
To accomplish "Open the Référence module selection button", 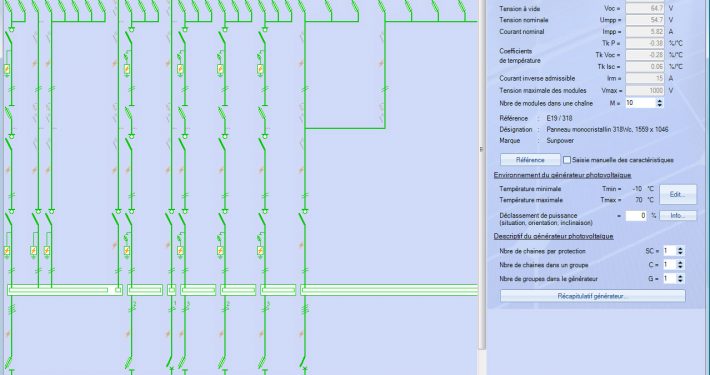I will pyautogui.click(x=530, y=160).
